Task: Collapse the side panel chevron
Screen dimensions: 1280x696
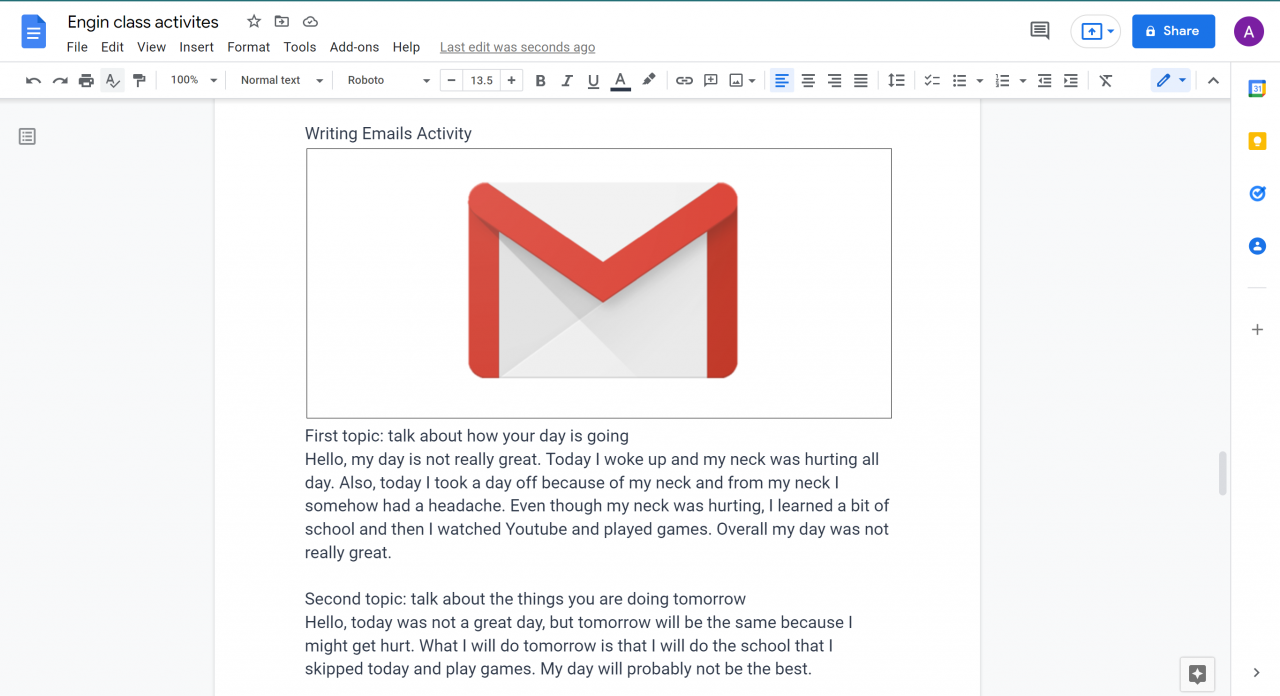Action: 1257,673
